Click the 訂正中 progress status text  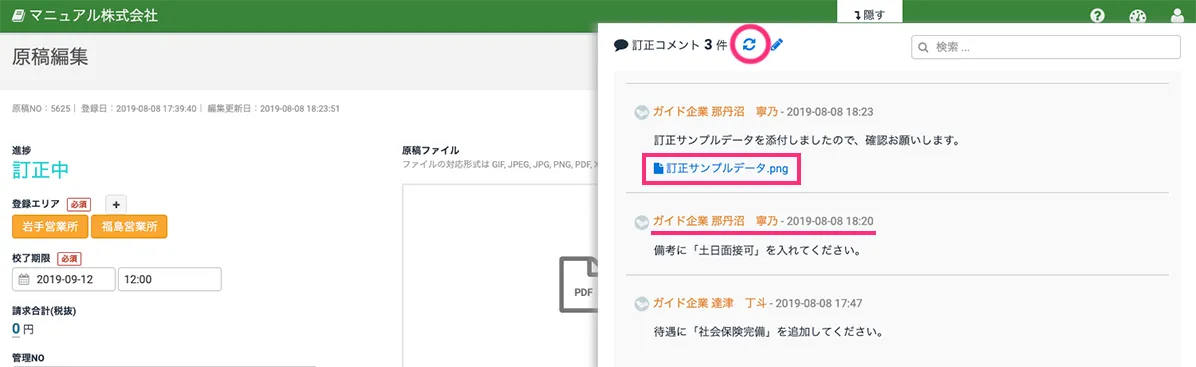tap(40, 169)
